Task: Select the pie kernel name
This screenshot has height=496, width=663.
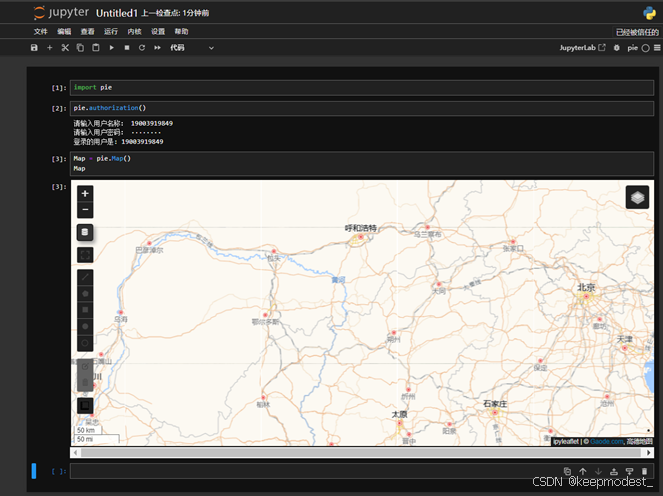Action: pos(632,48)
